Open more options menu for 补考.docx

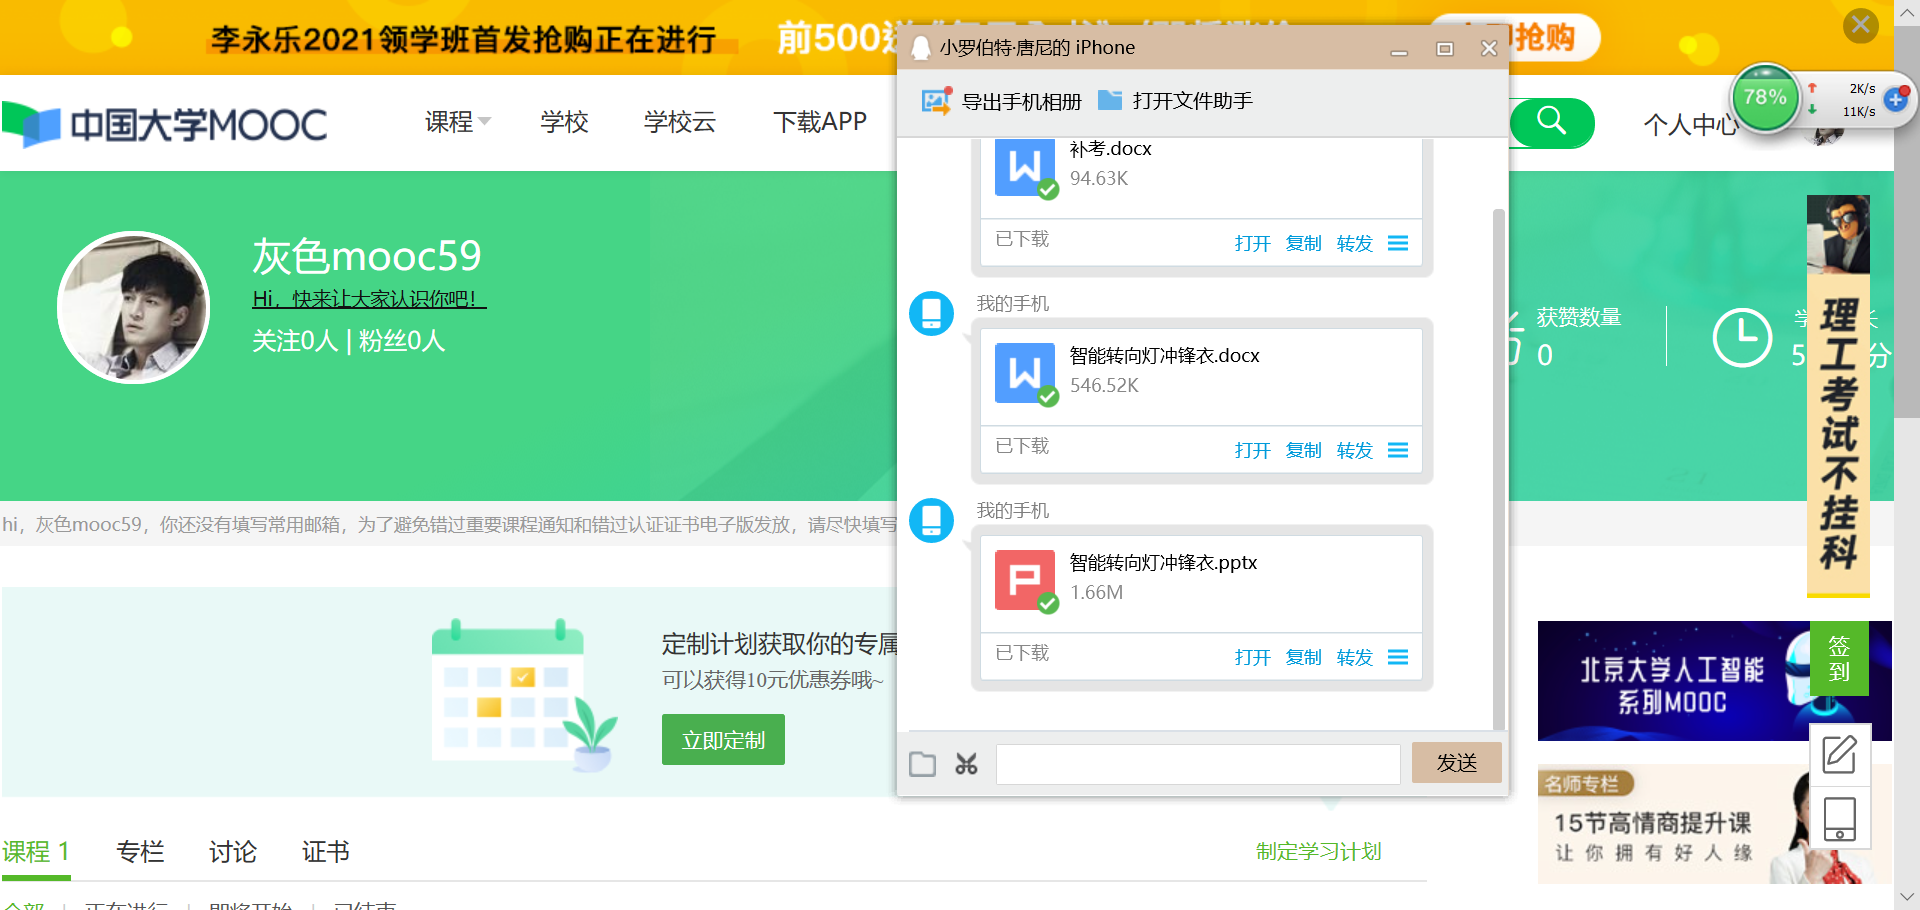[1398, 243]
